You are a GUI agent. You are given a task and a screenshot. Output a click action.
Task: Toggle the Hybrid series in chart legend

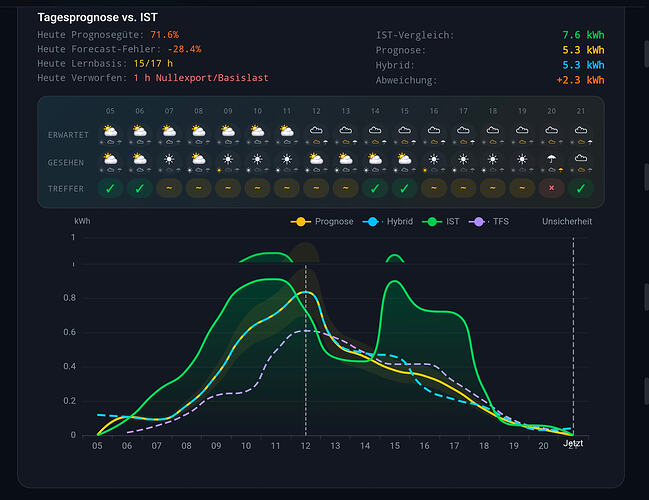(388, 222)
